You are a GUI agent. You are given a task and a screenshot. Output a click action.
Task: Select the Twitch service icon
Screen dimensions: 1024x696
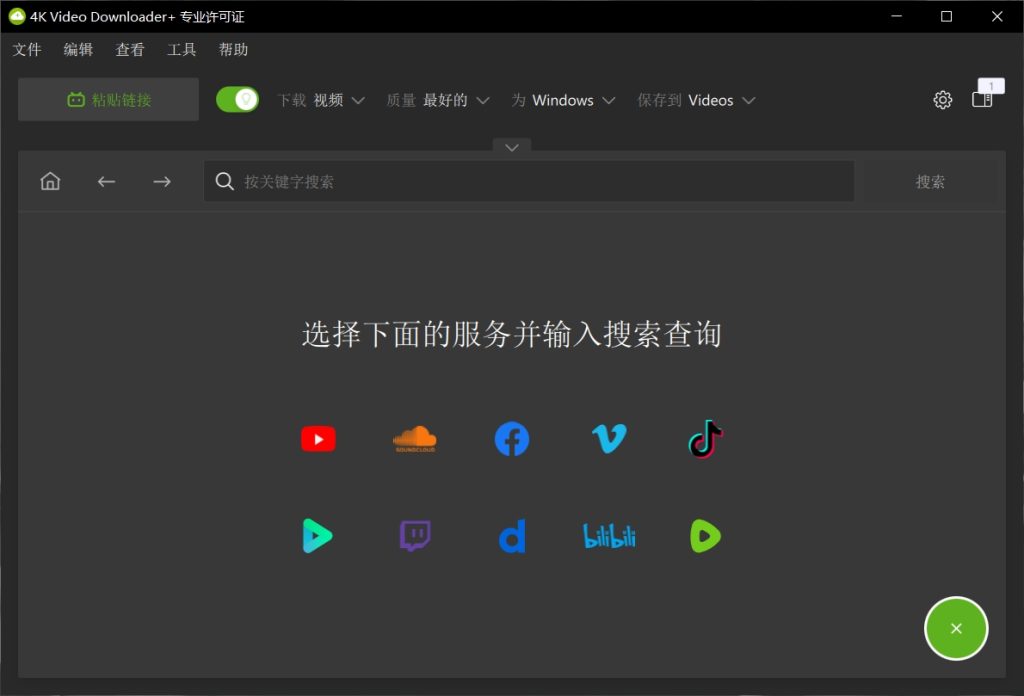click(x=414, y=535)
